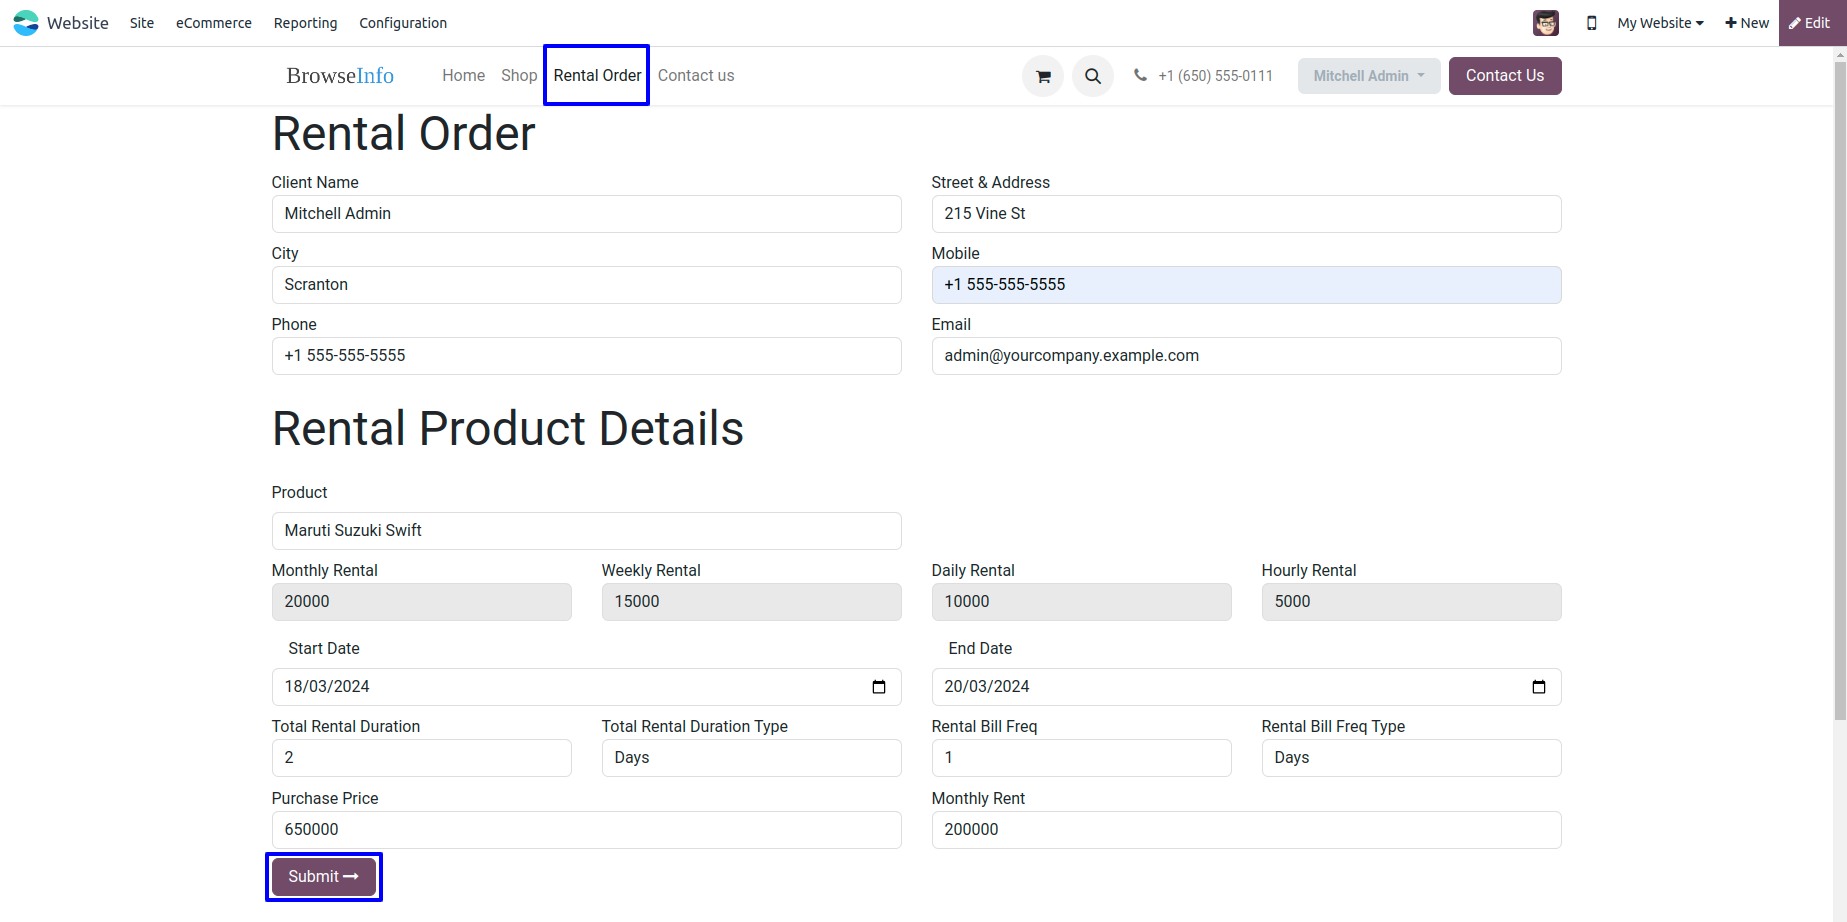
Task: Click the Odoo Website app logo
Action: click(x=26, y=23)
